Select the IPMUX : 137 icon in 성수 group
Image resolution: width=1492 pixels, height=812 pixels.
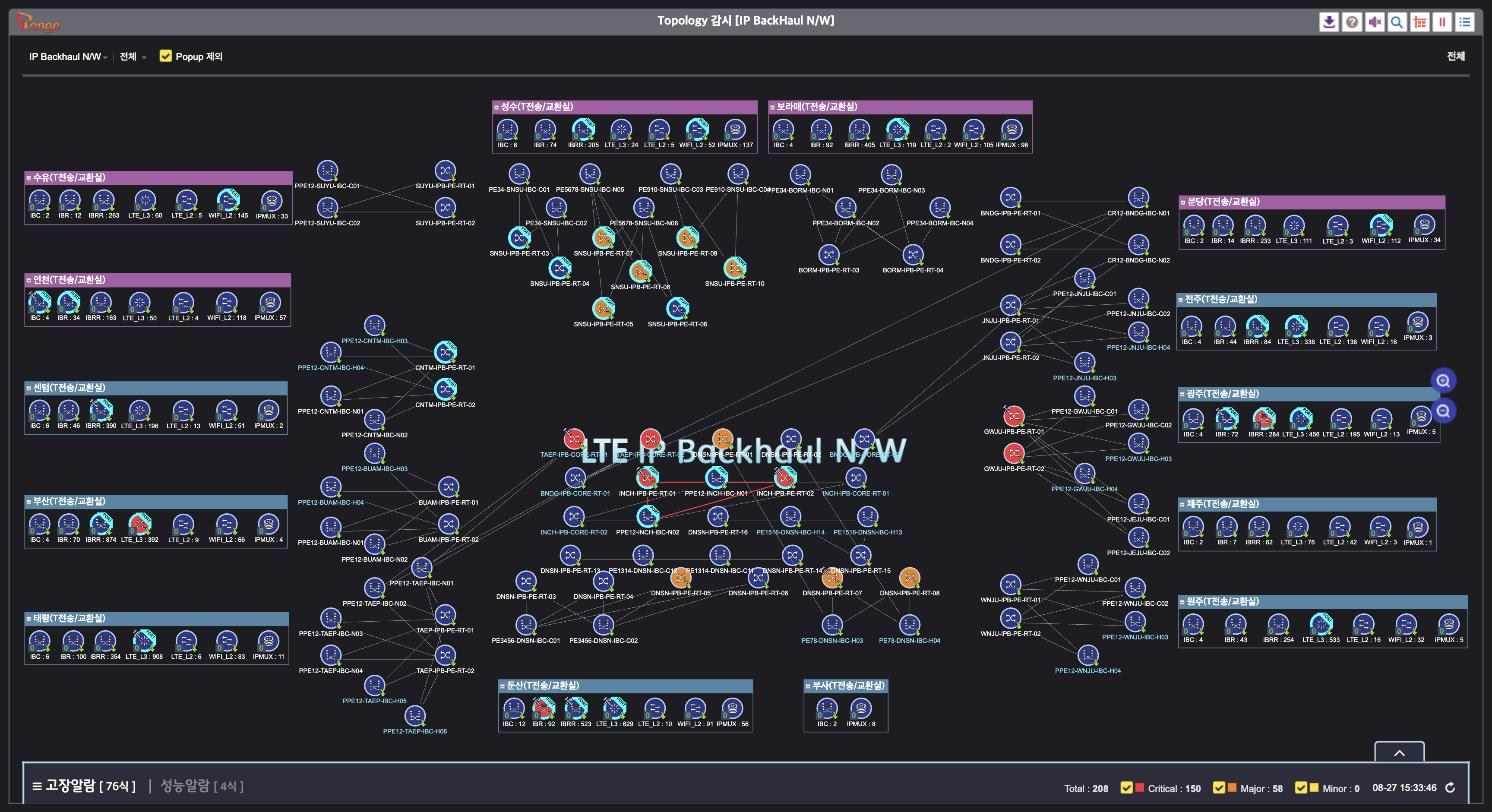pyautogui.click(x=735, y=130)
